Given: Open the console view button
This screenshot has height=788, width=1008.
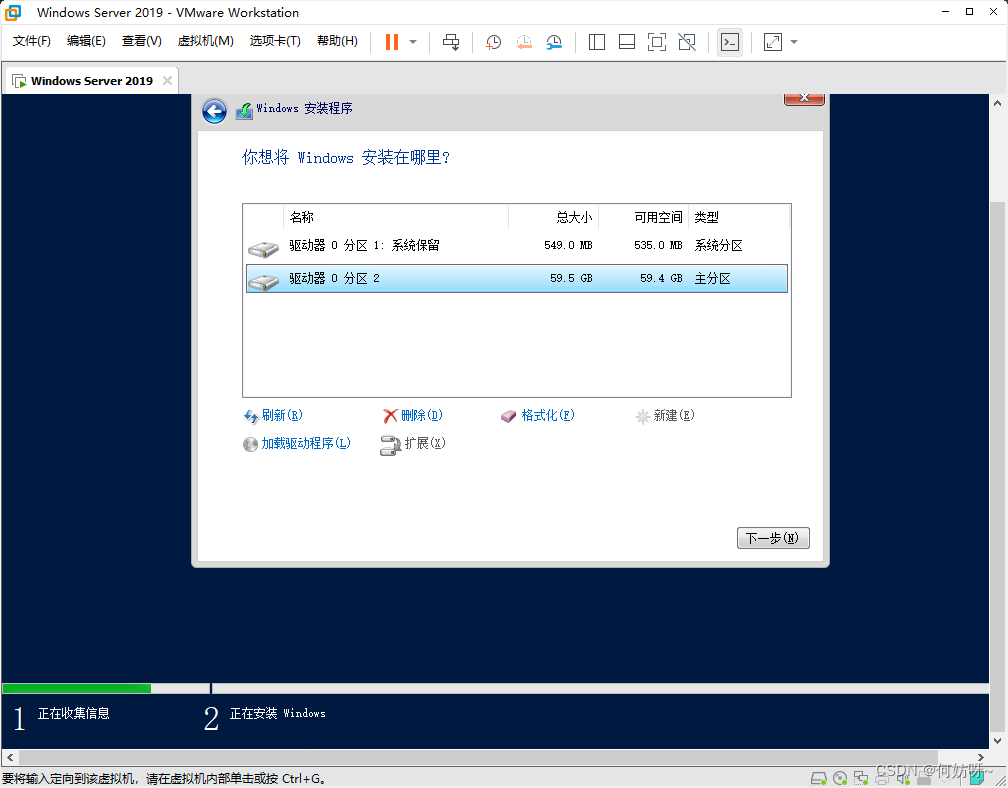Looking at the screenshot, I should [x=730, y=42].
